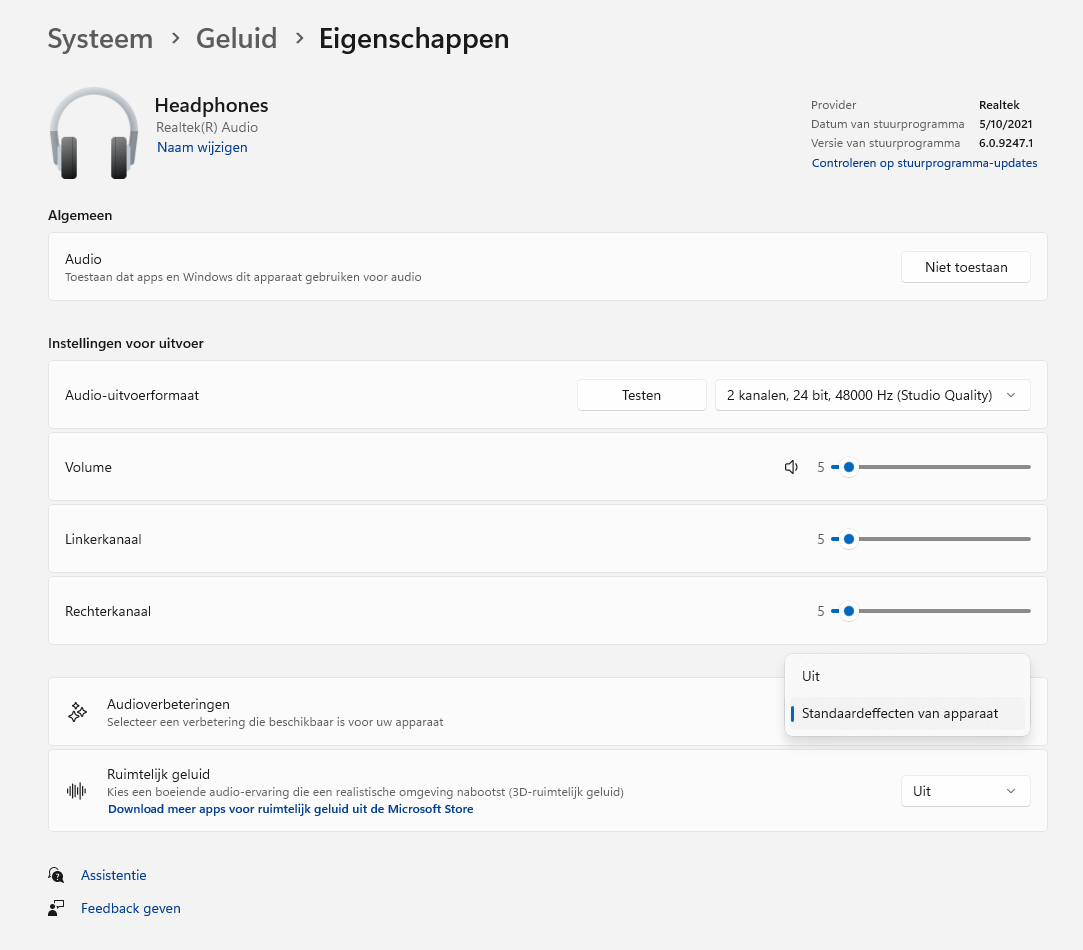Click the headphones device icon
The image size is (1083, 950).
tap(94, 134)
